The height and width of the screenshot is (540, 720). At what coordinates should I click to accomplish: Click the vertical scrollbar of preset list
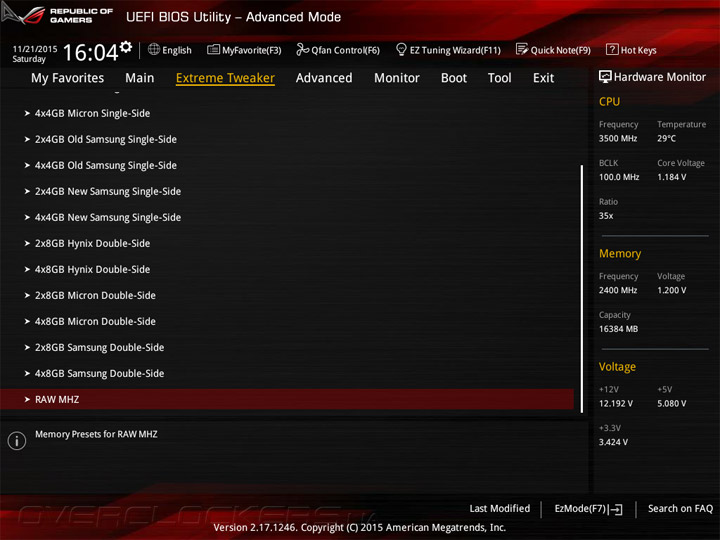(x=582, y=288)
